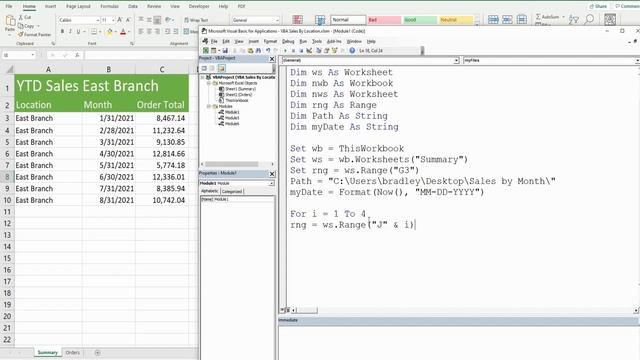Open the Excel Name Box dropdown
This screenshot has height=360, width=640.
33,55
